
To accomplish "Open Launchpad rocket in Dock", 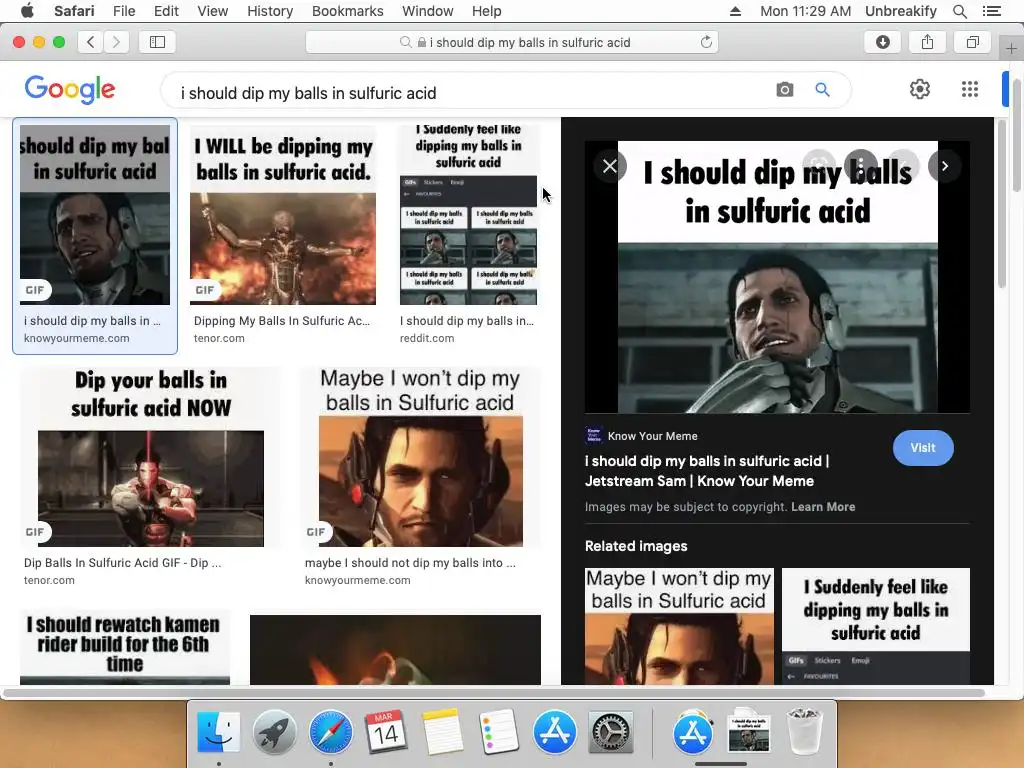I will 274,732.
